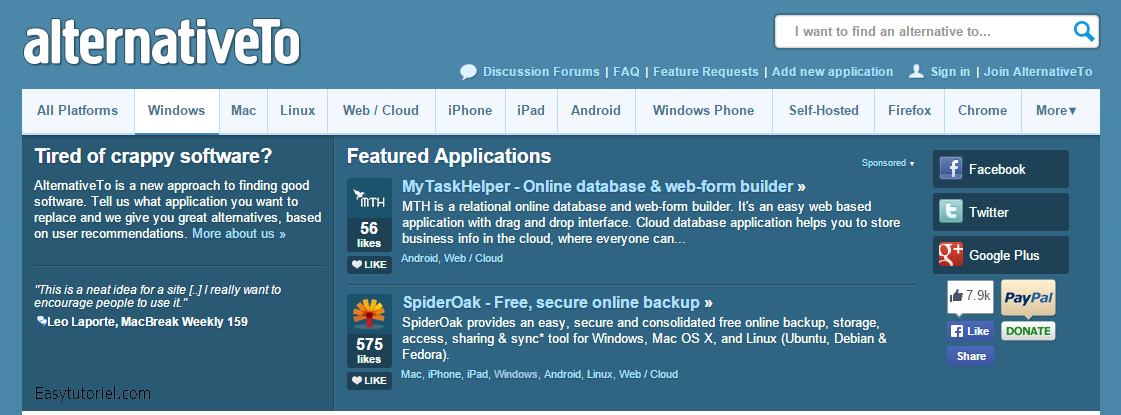Click SpiderOak's Linux platform tag

click(x=600, y=374)
